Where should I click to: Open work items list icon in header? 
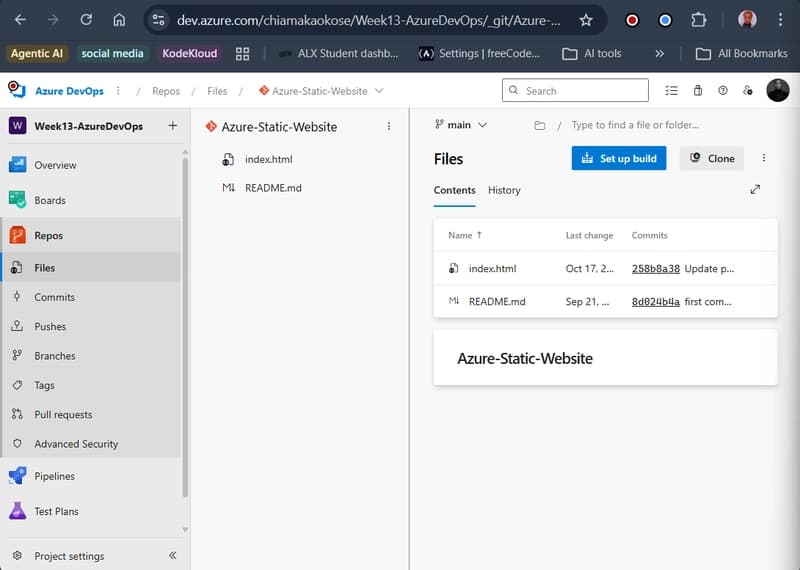pyautogui.click(x=671, y=90)
